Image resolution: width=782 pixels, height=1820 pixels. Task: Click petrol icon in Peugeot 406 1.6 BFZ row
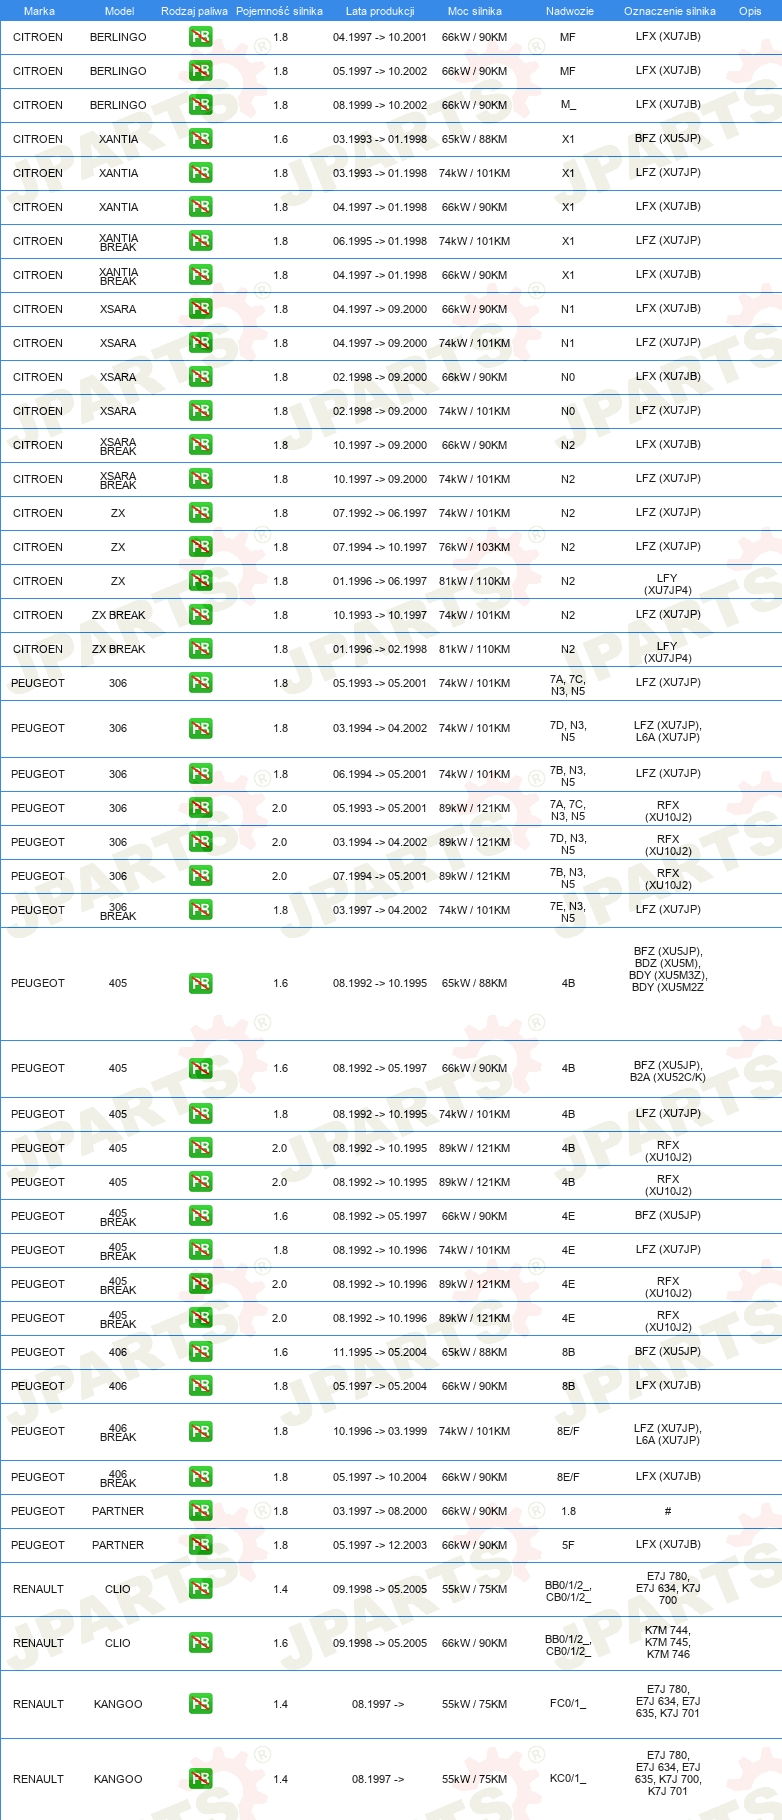pos(200,1352)
